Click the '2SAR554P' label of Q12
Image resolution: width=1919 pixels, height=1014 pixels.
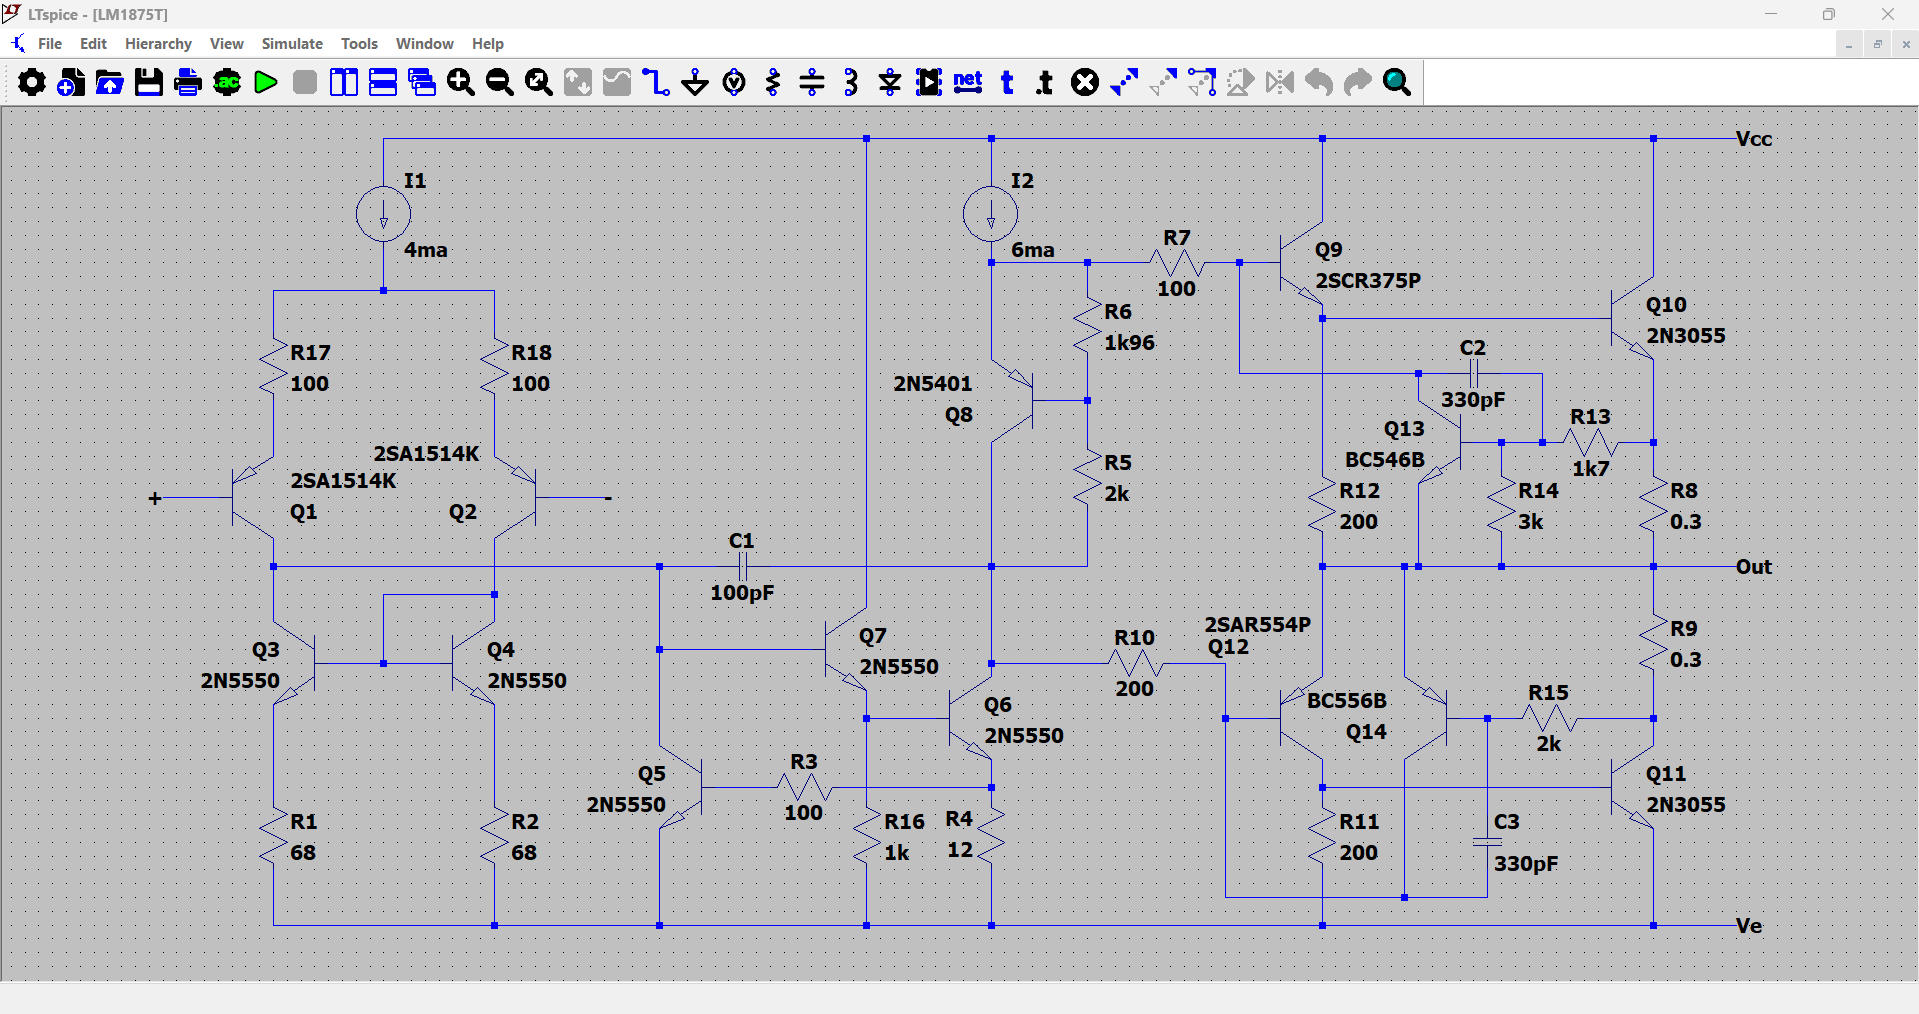pyautogui.click(x=1258, y=625)
